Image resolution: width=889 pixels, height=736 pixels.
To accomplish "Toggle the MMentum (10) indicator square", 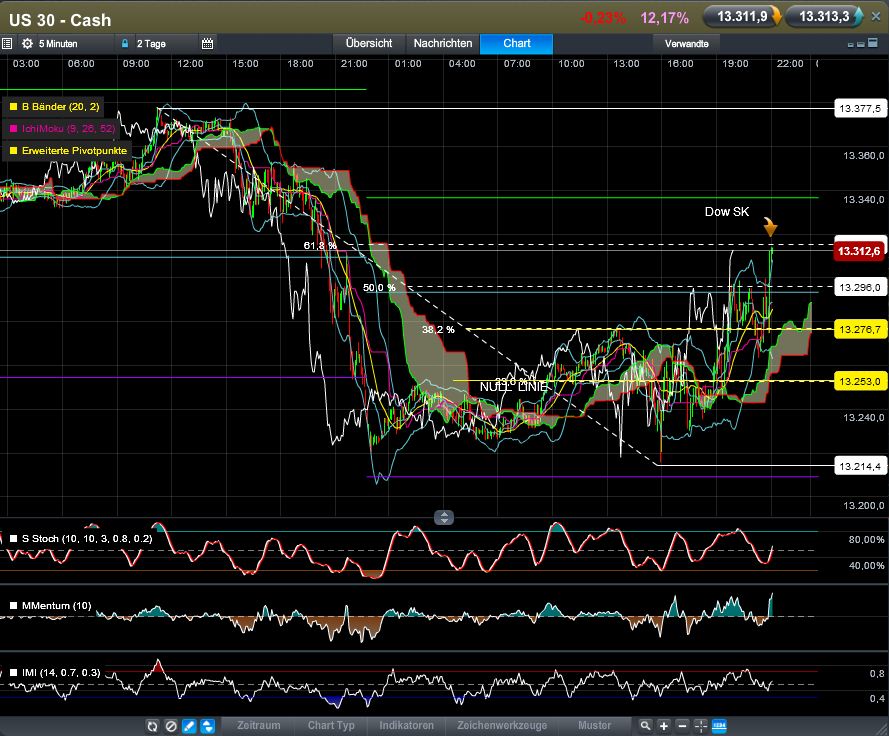I will tap(14, 606).
